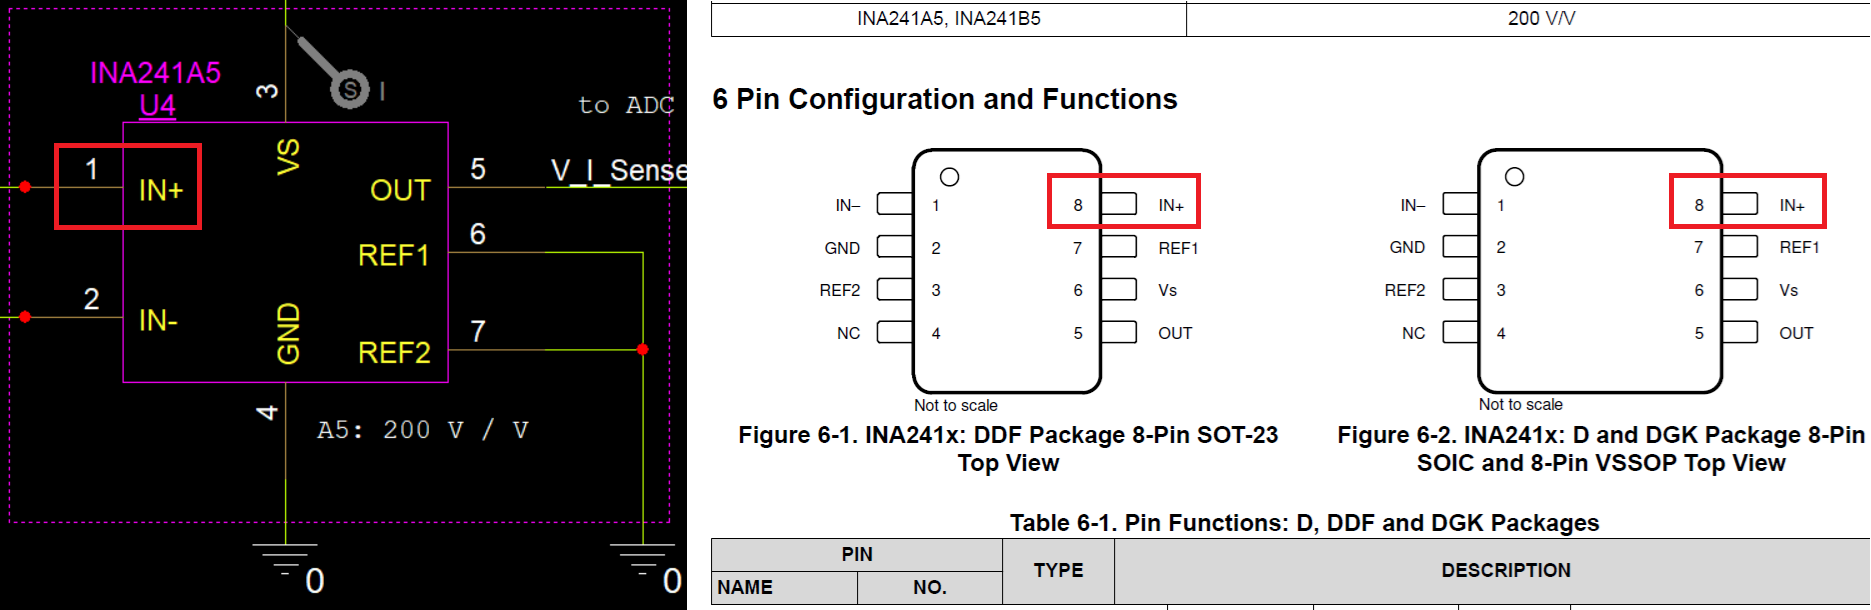Select the OUT pin label on U4
Image resolution: width=1871 pixels, height=610 pixels.
coord(400,190)
